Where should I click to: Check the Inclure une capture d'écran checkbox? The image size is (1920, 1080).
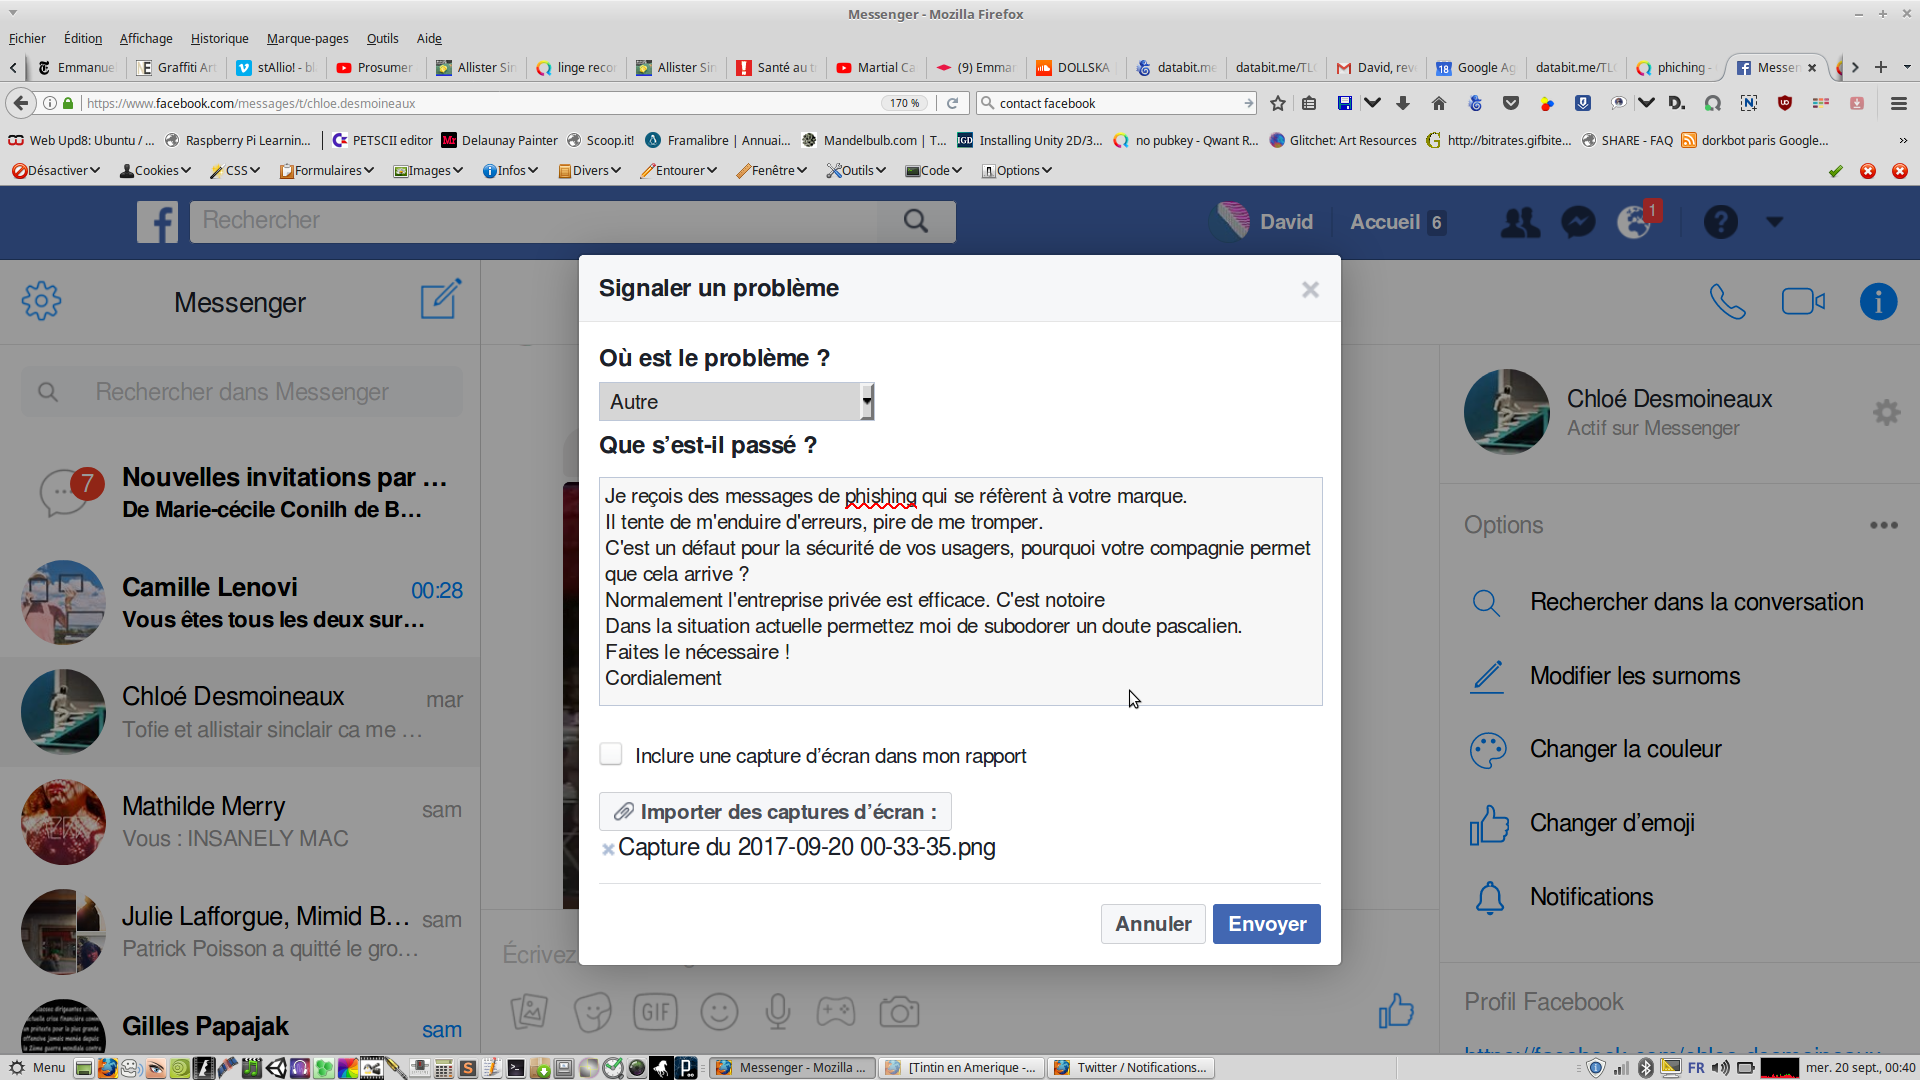611,754
